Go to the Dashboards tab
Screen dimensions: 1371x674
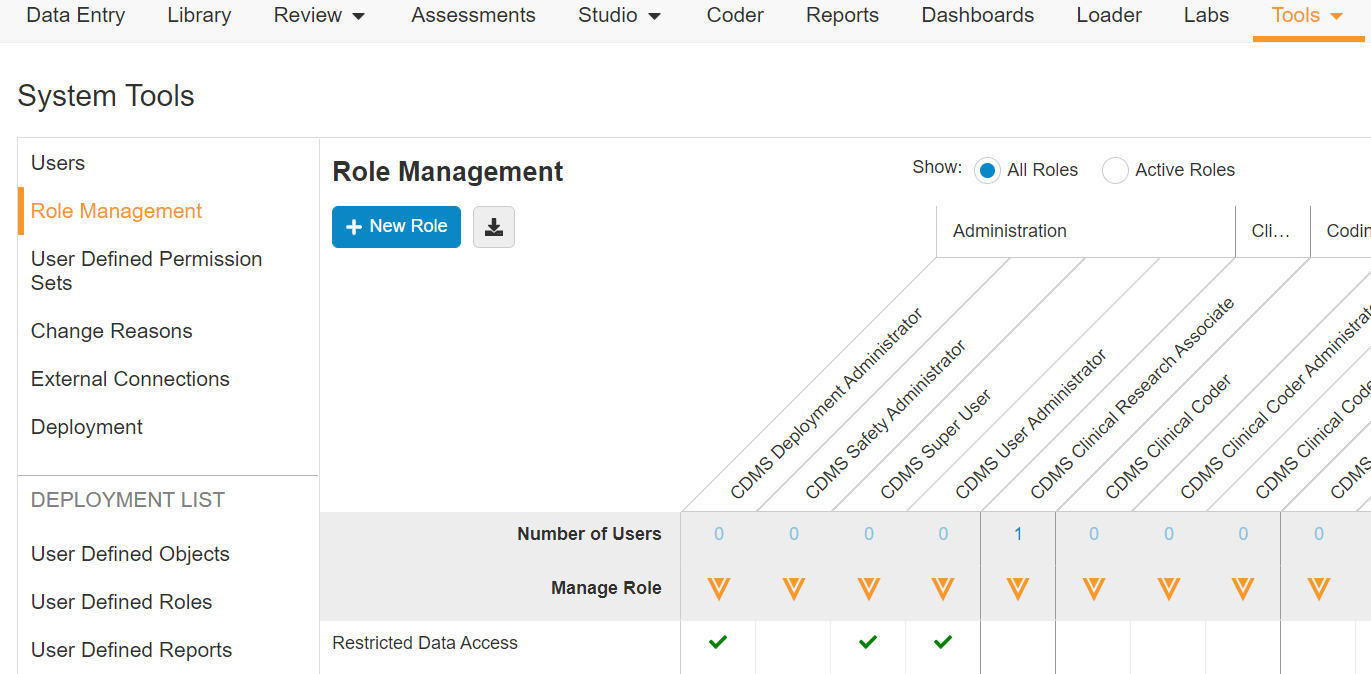point(977,16)
